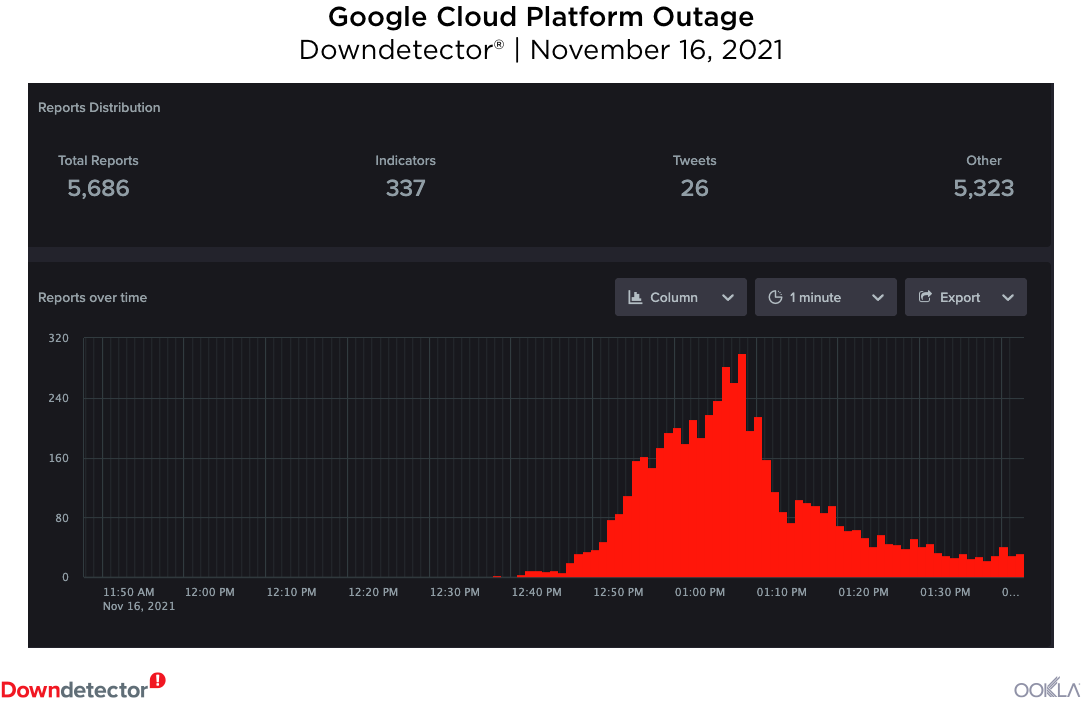Image resolution: width=1082 pixels, height=706 pixels.
Task: Click the Other value 5,323
Action: (983, 188)
